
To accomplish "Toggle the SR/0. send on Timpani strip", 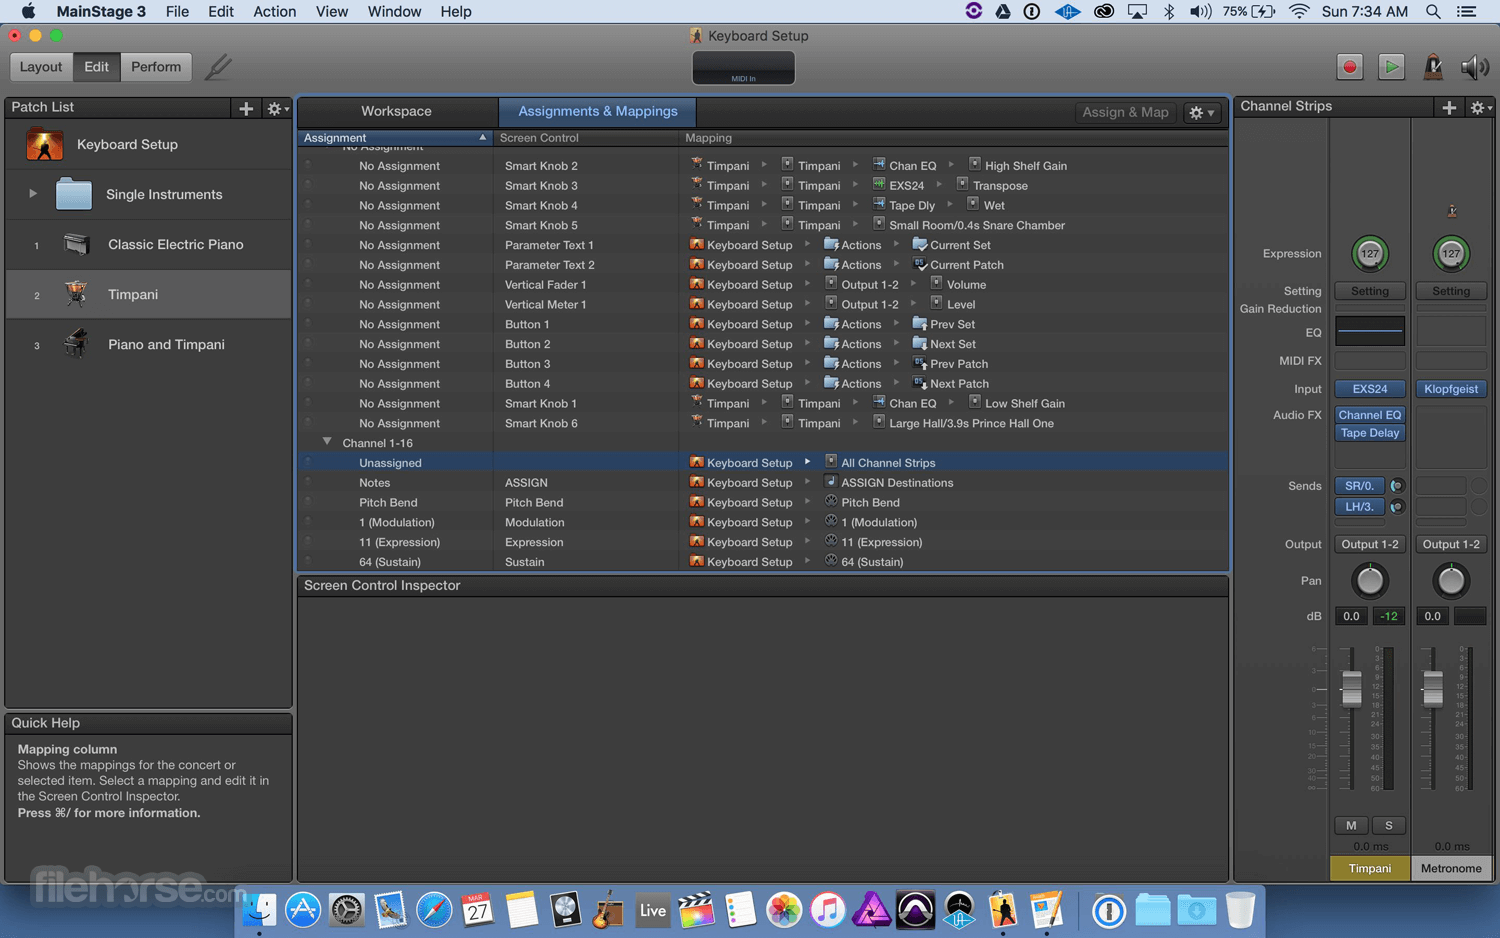I will 1359,486.
